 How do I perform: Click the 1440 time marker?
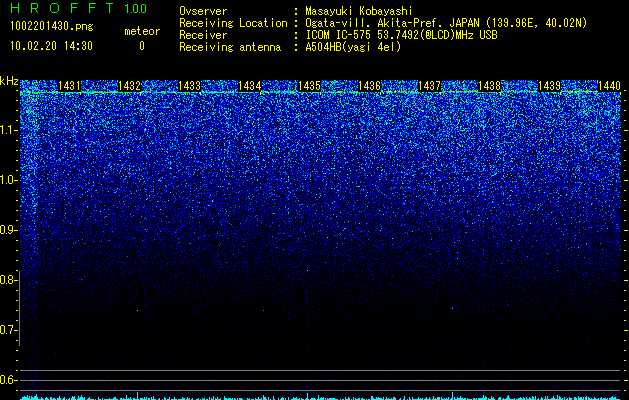coord(609,86)
